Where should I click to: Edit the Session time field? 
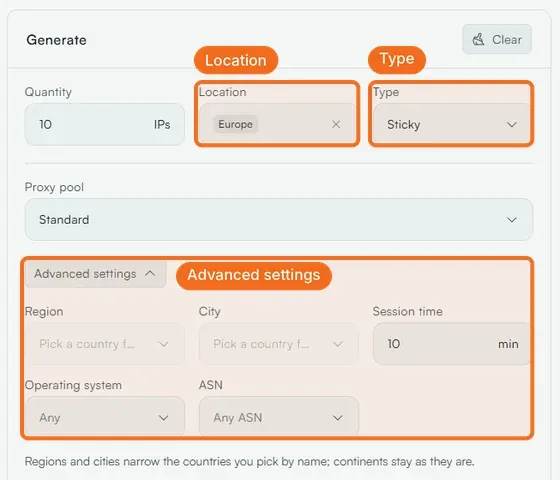coord(451,344)
